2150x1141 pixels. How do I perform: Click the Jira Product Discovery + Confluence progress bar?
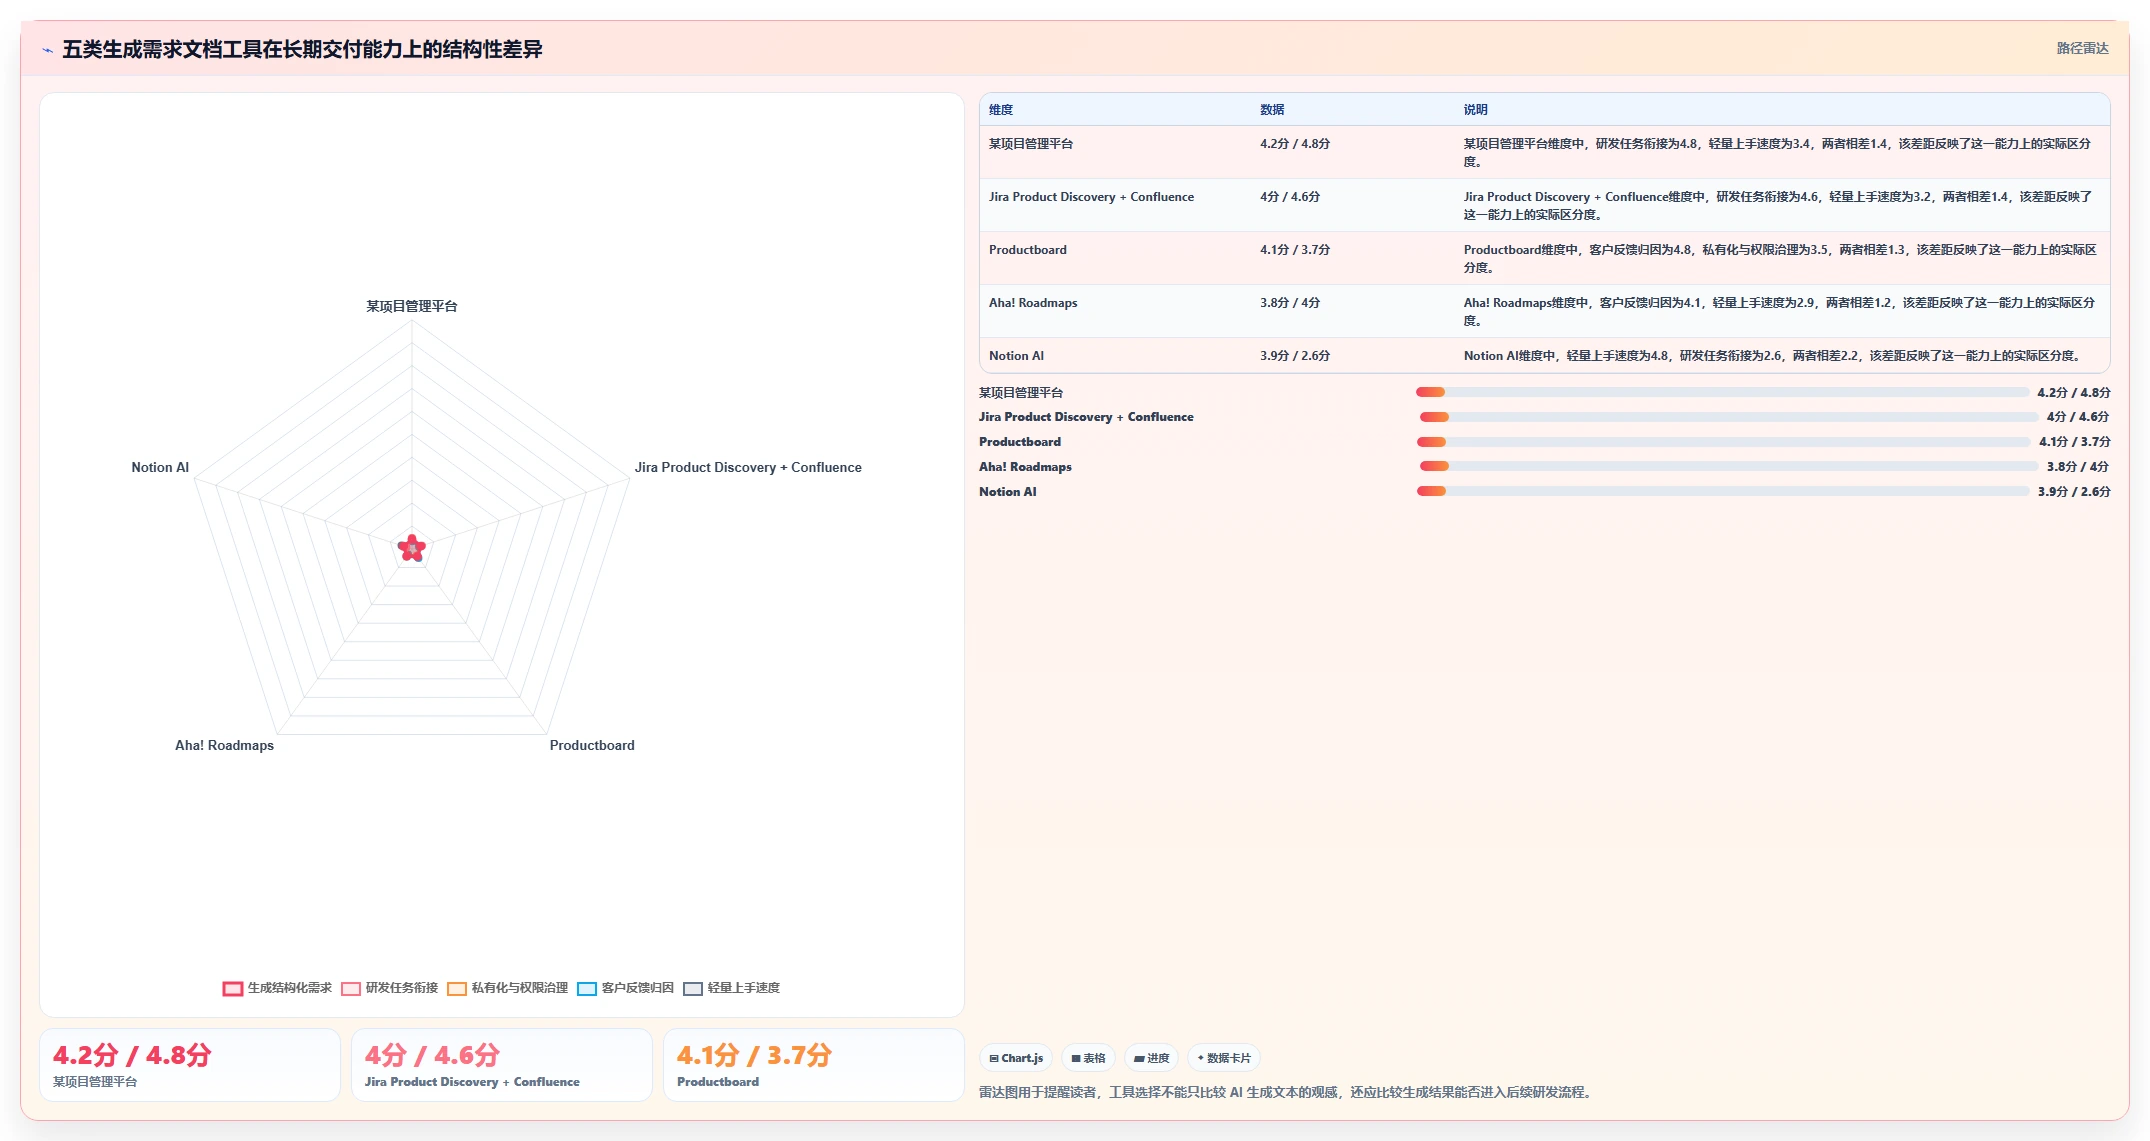pyautogui.click(x=1729, y=417)
